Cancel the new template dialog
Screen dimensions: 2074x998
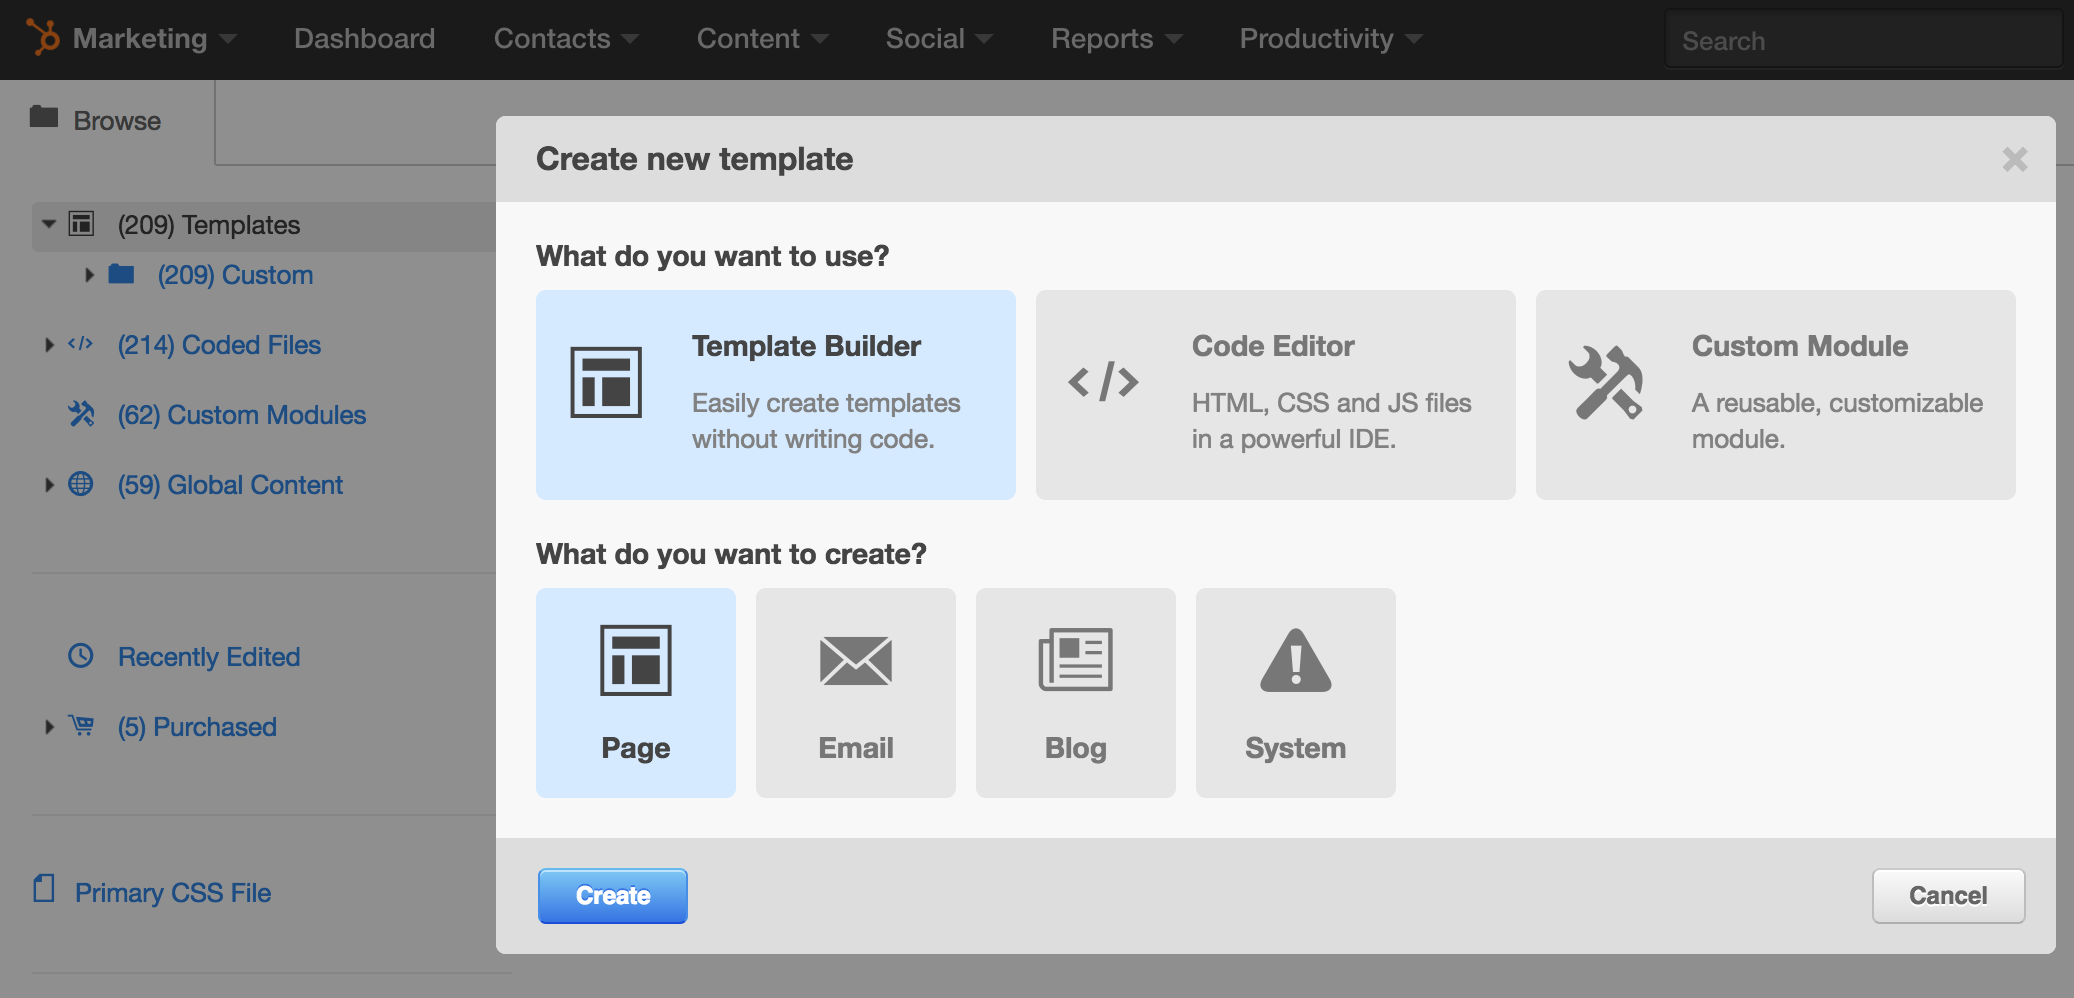click(1947, 895)
